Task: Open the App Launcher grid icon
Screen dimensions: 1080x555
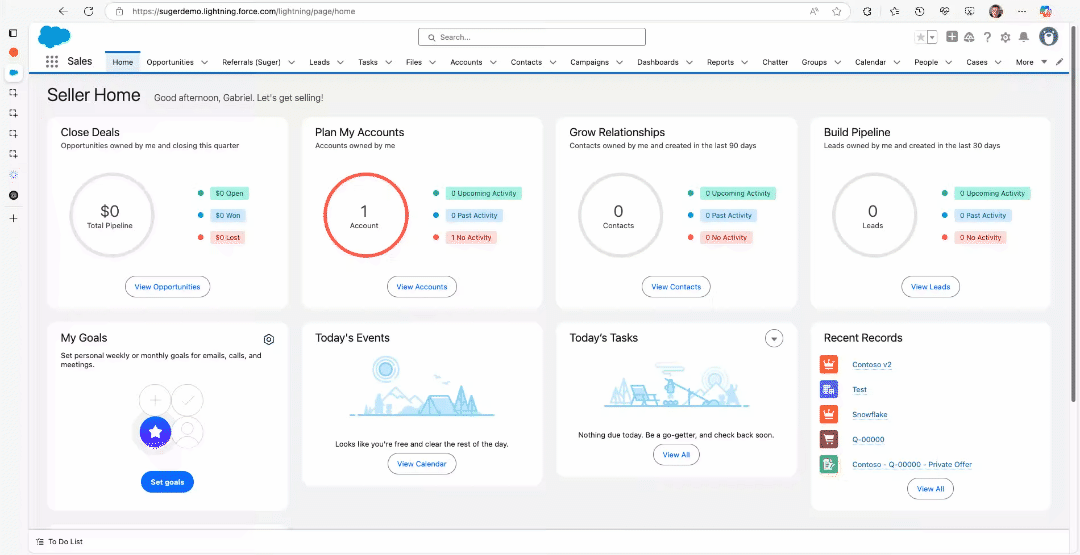Action: point(52,62)
